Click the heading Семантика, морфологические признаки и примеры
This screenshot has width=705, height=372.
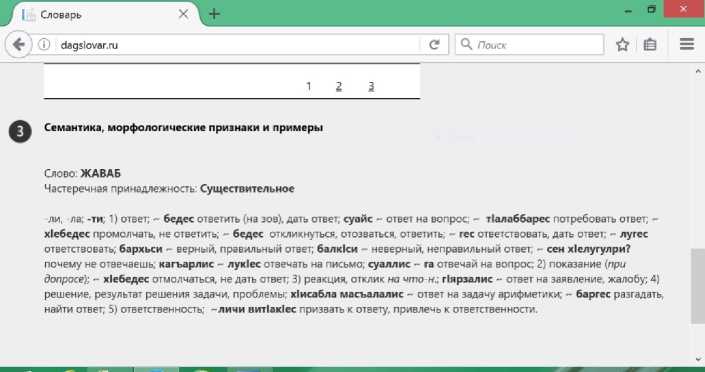tap(183, 128)
